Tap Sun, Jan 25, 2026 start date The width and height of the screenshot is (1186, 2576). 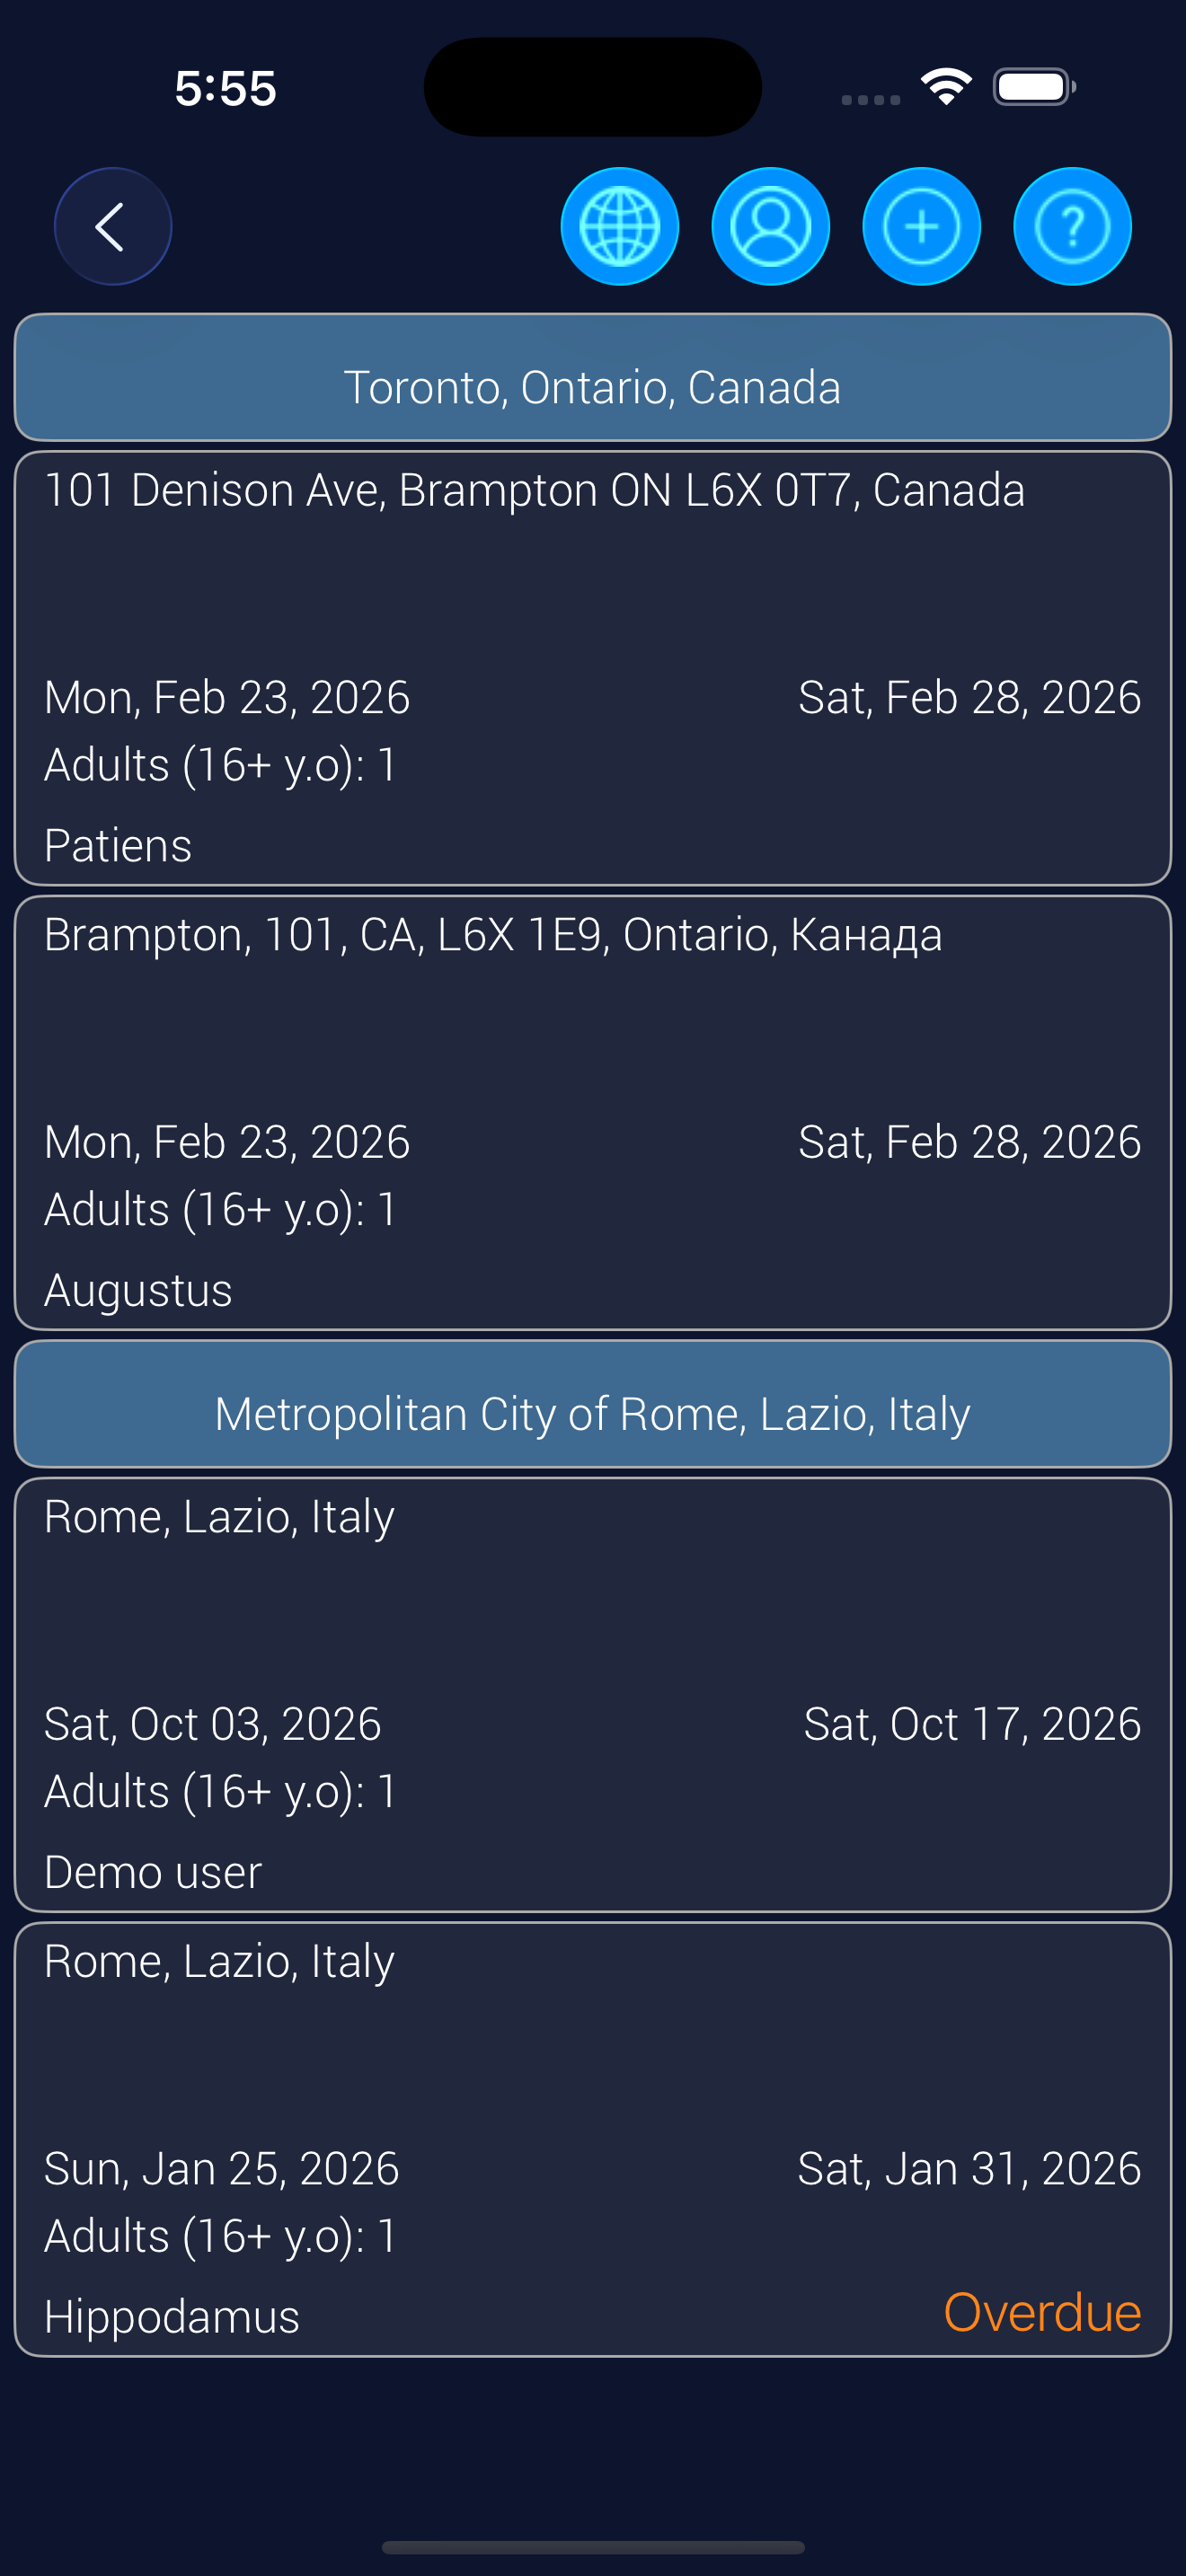222,2168
